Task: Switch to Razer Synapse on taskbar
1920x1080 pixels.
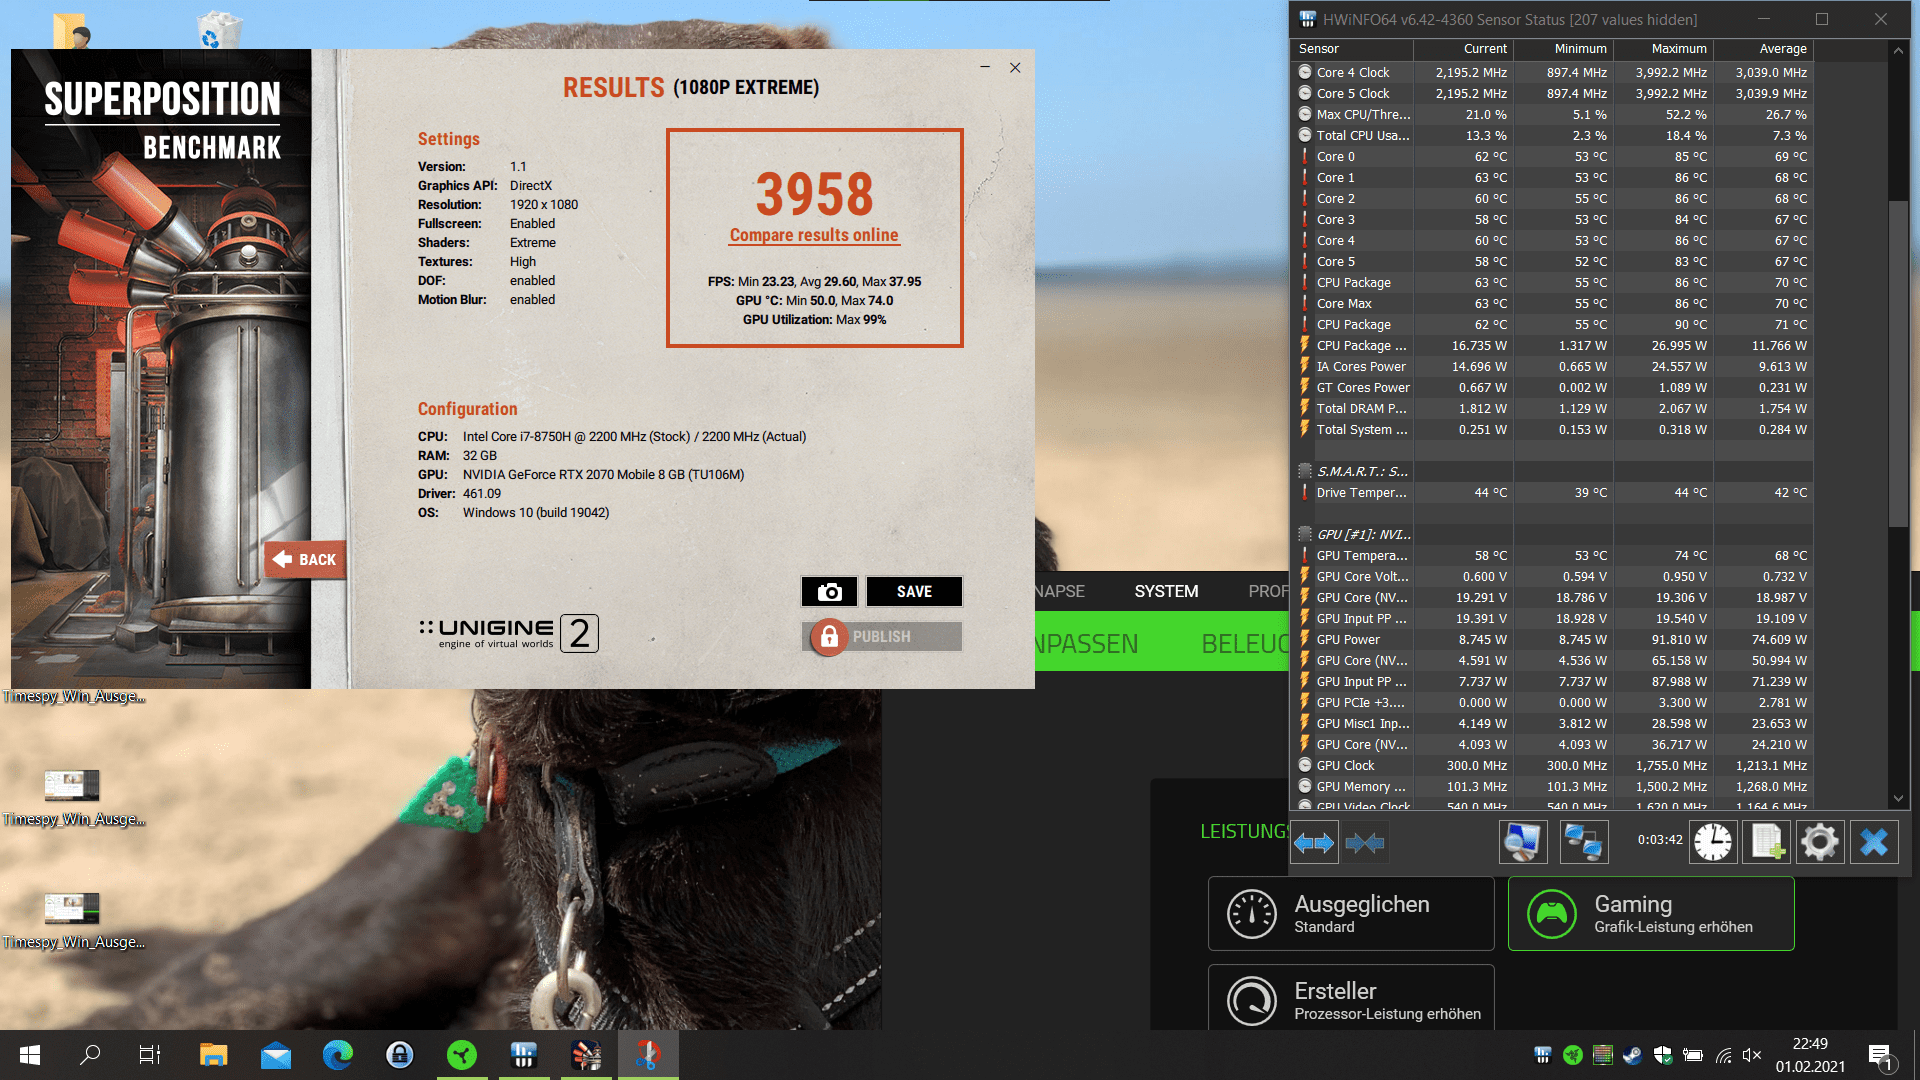Action: (x=462, y=1055)
